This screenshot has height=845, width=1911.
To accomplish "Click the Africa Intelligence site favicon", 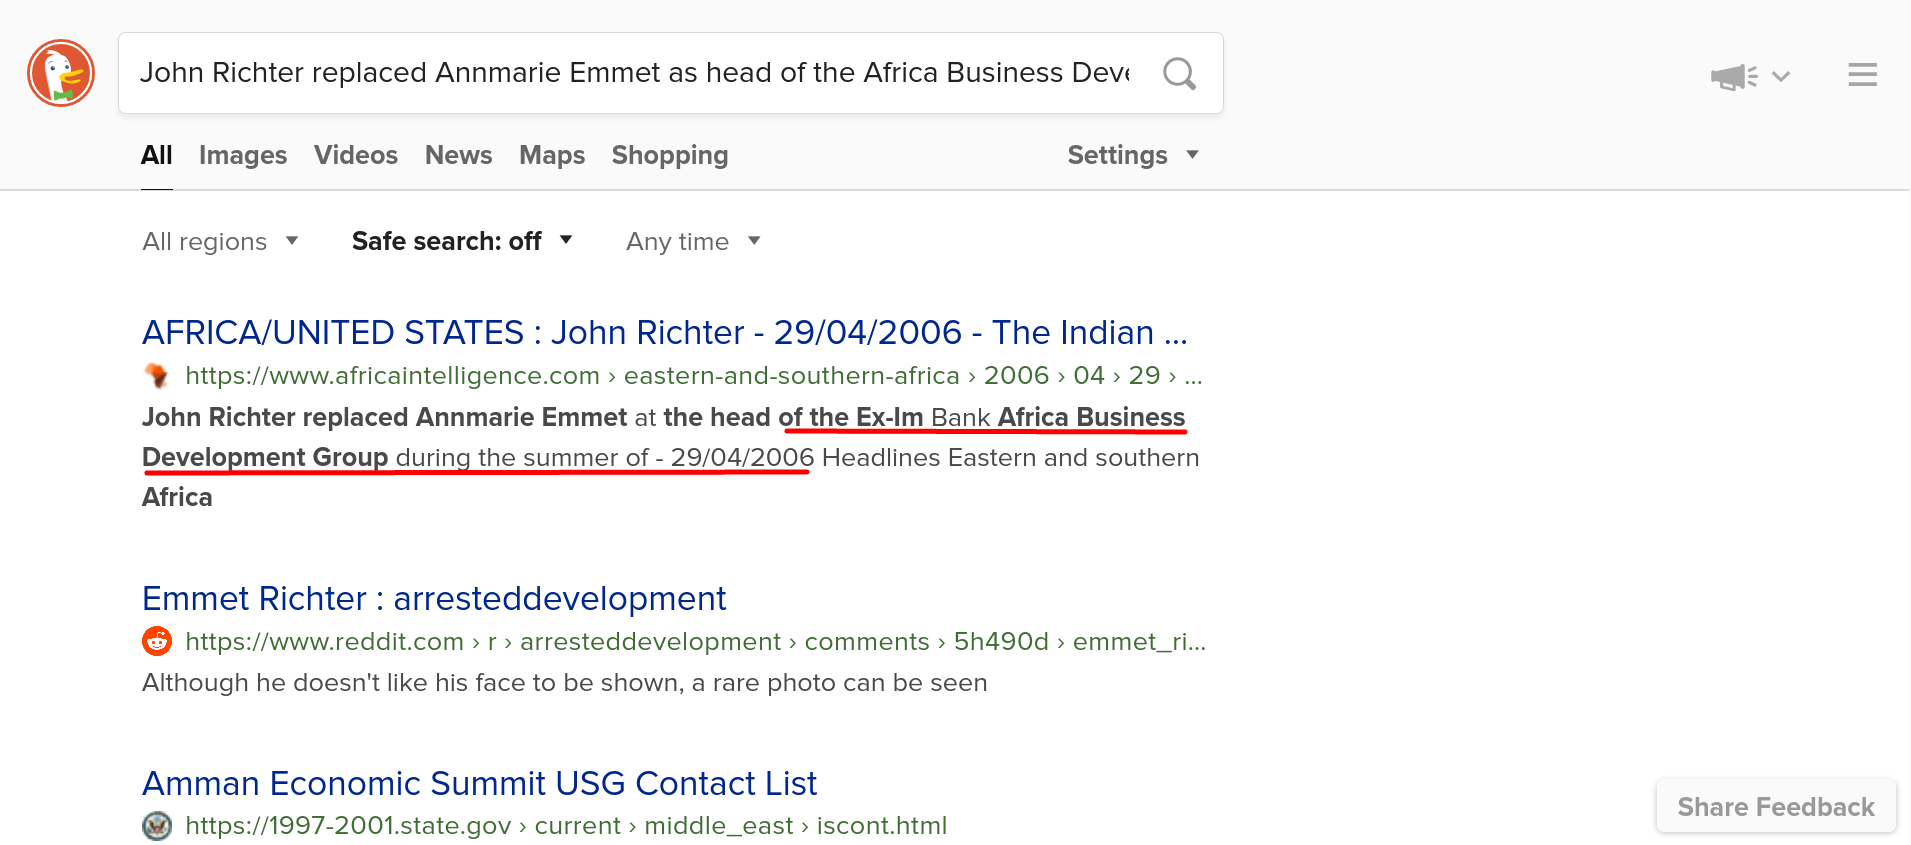I will [157, 376].
